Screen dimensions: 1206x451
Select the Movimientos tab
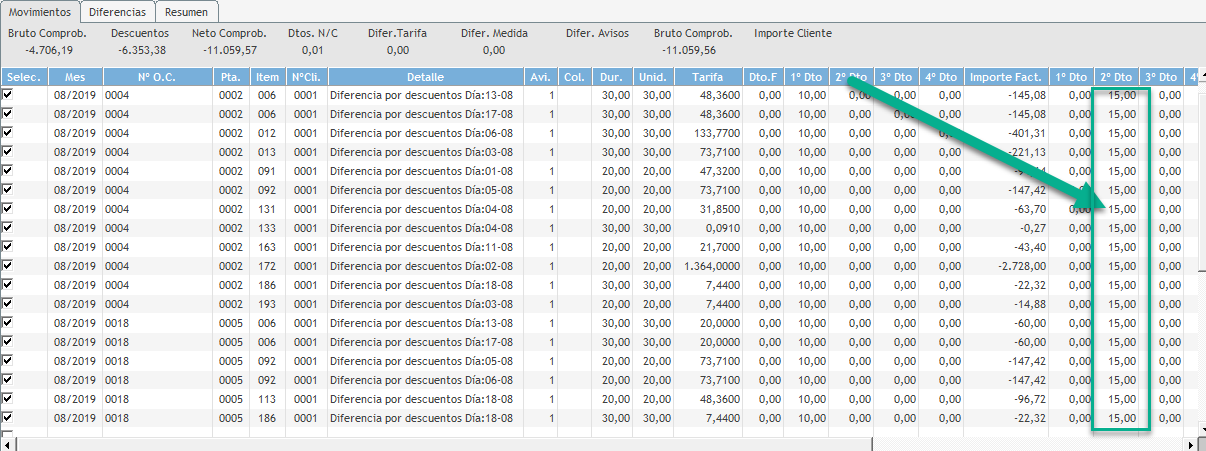pyautogui.click(x=39, y=12)
